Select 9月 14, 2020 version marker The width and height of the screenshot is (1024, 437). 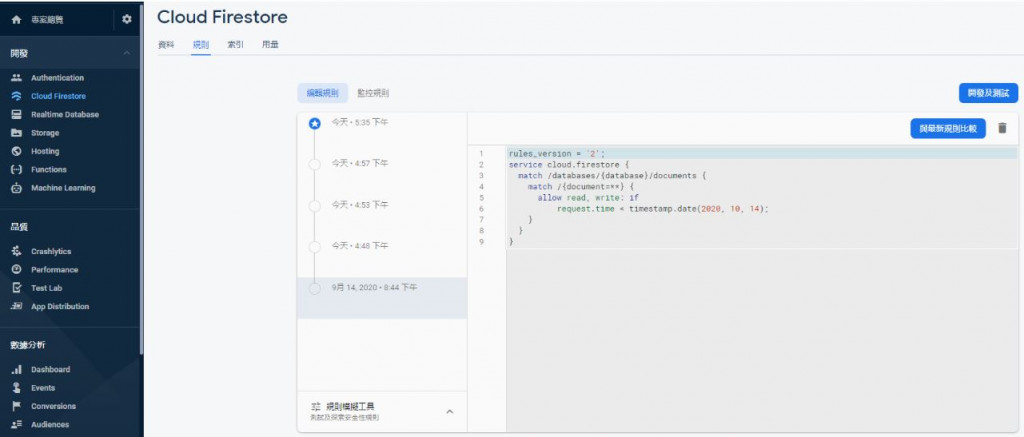coord(315,288)
